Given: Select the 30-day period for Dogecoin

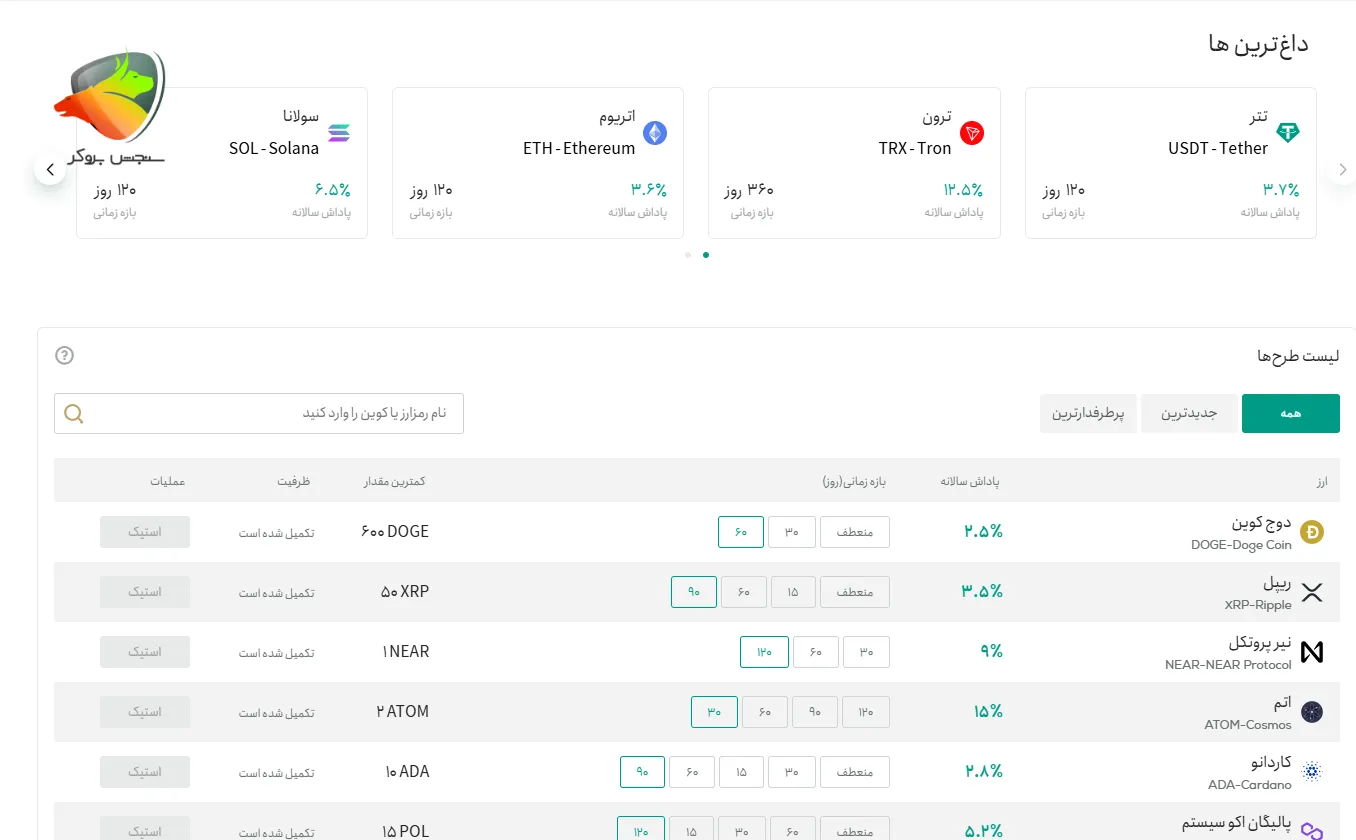Looking at the screenshot, I should pyautogui.click(x=791, y=532).
